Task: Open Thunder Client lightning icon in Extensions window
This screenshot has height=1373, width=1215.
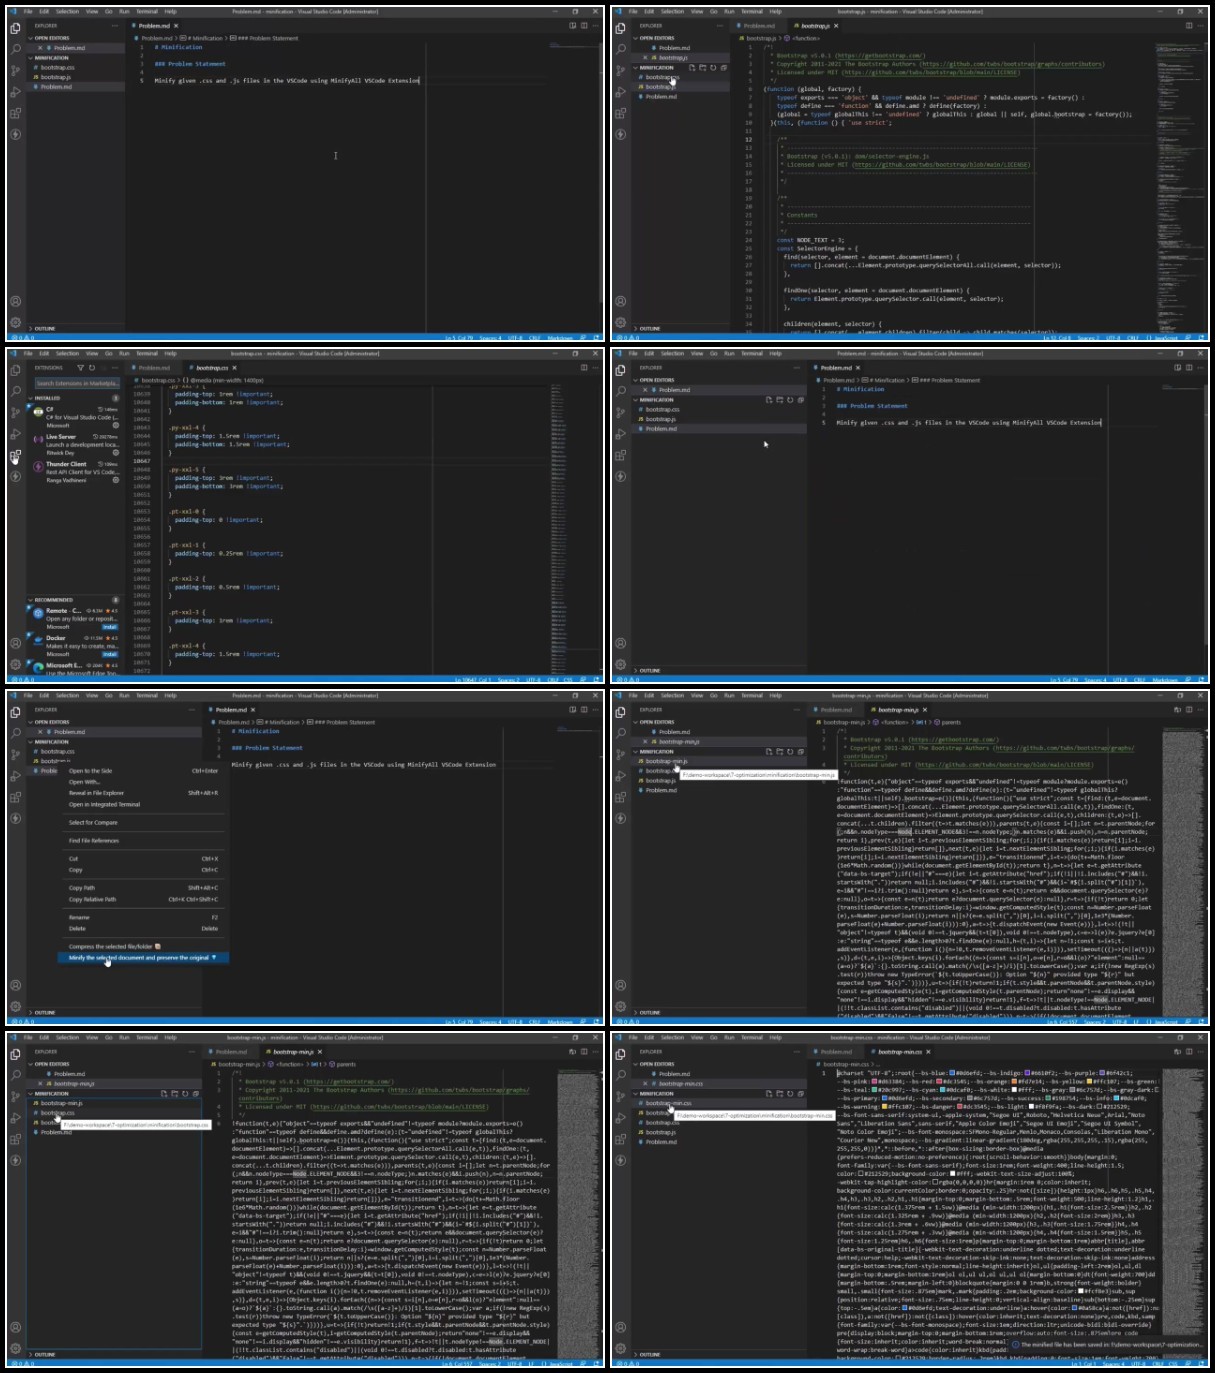Action: [15, 477]
